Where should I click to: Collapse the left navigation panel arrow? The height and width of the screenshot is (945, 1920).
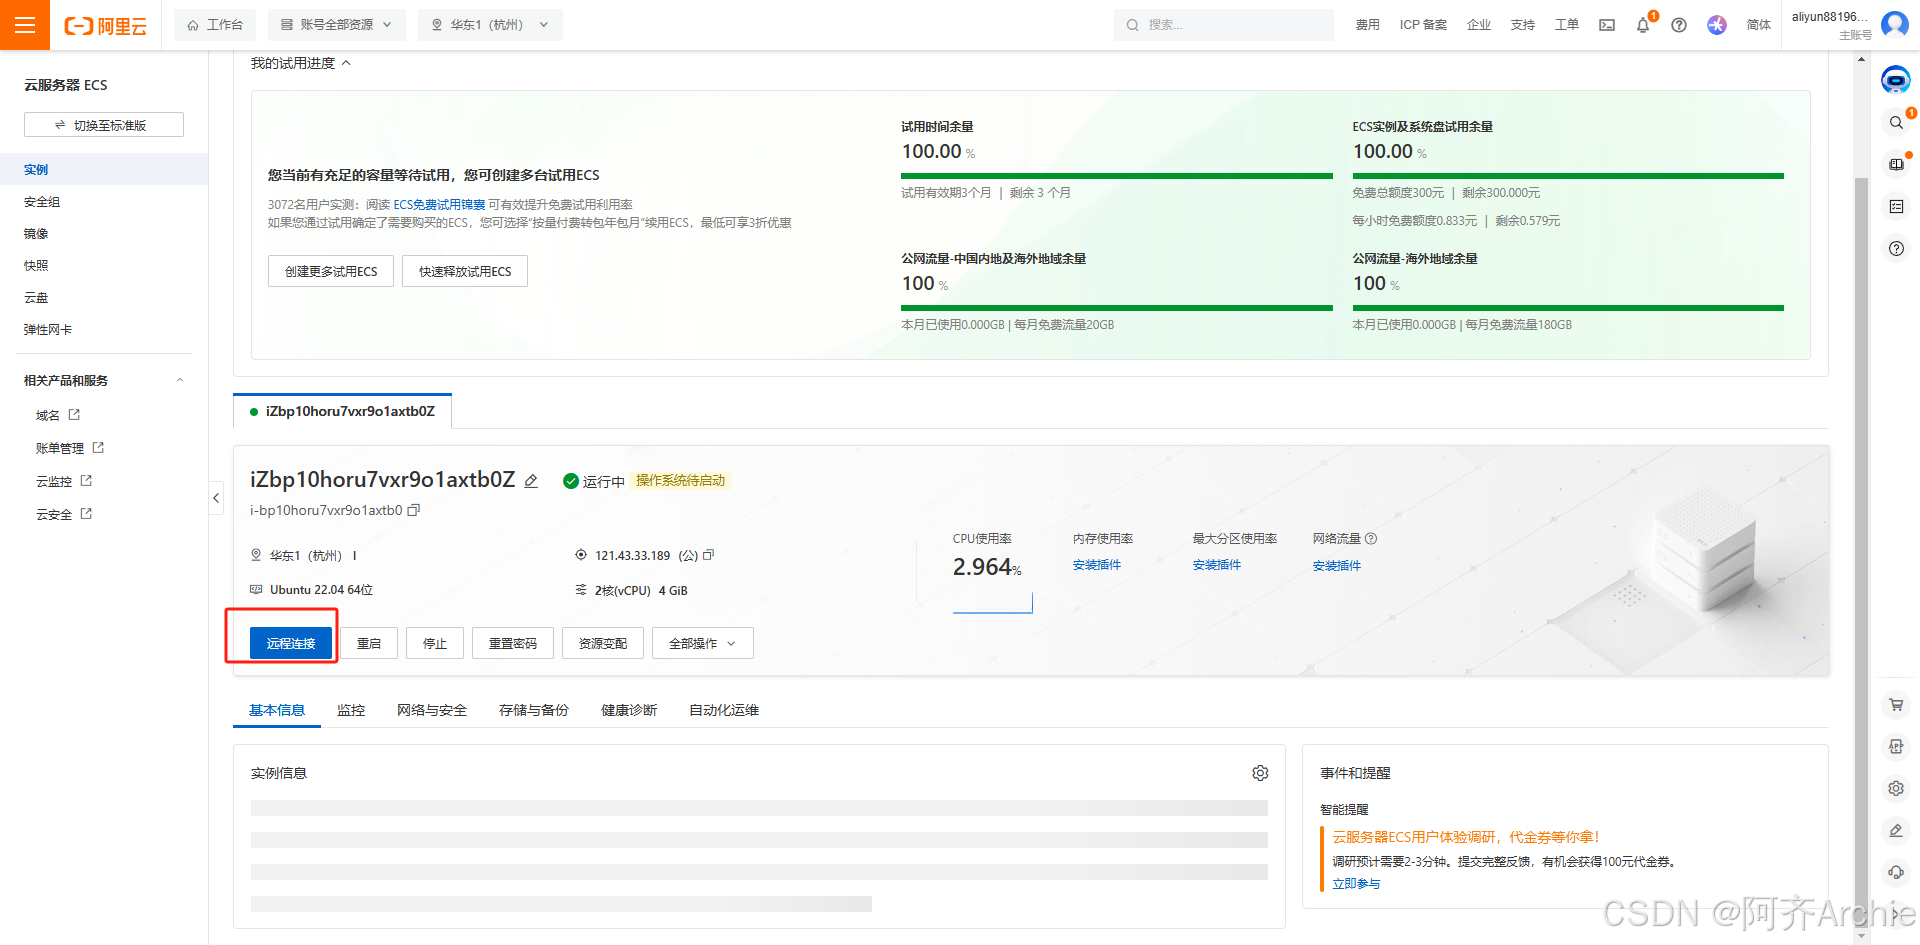click(x=216, y=497)
